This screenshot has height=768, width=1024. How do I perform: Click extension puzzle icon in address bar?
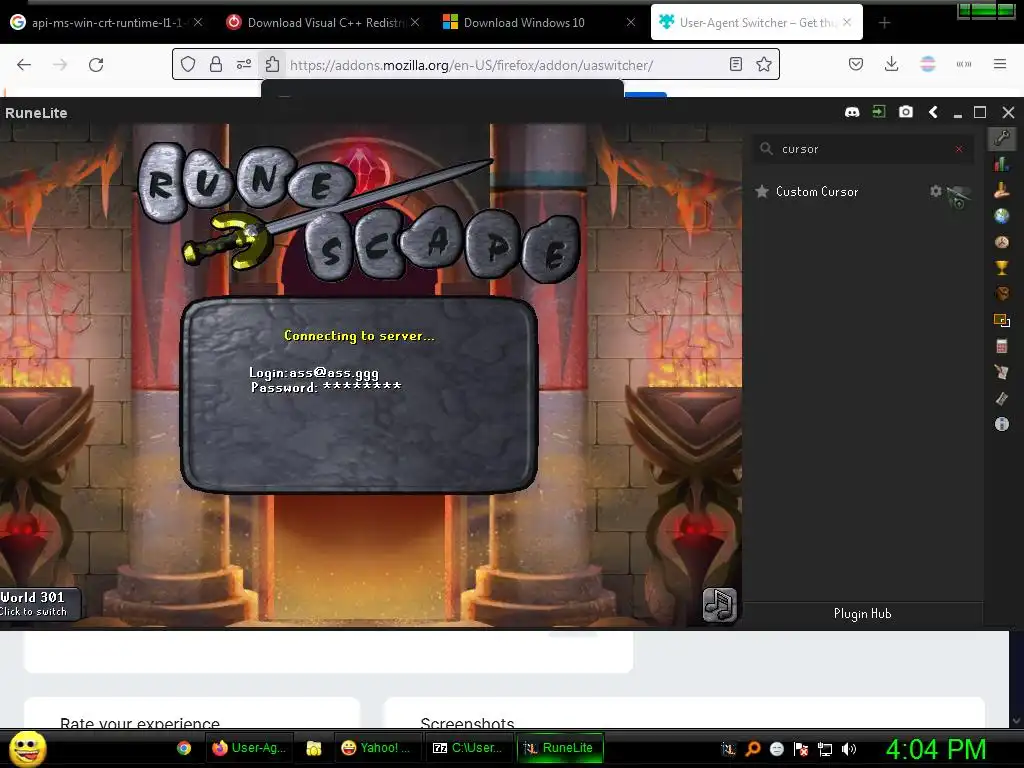tap(272, 64)
